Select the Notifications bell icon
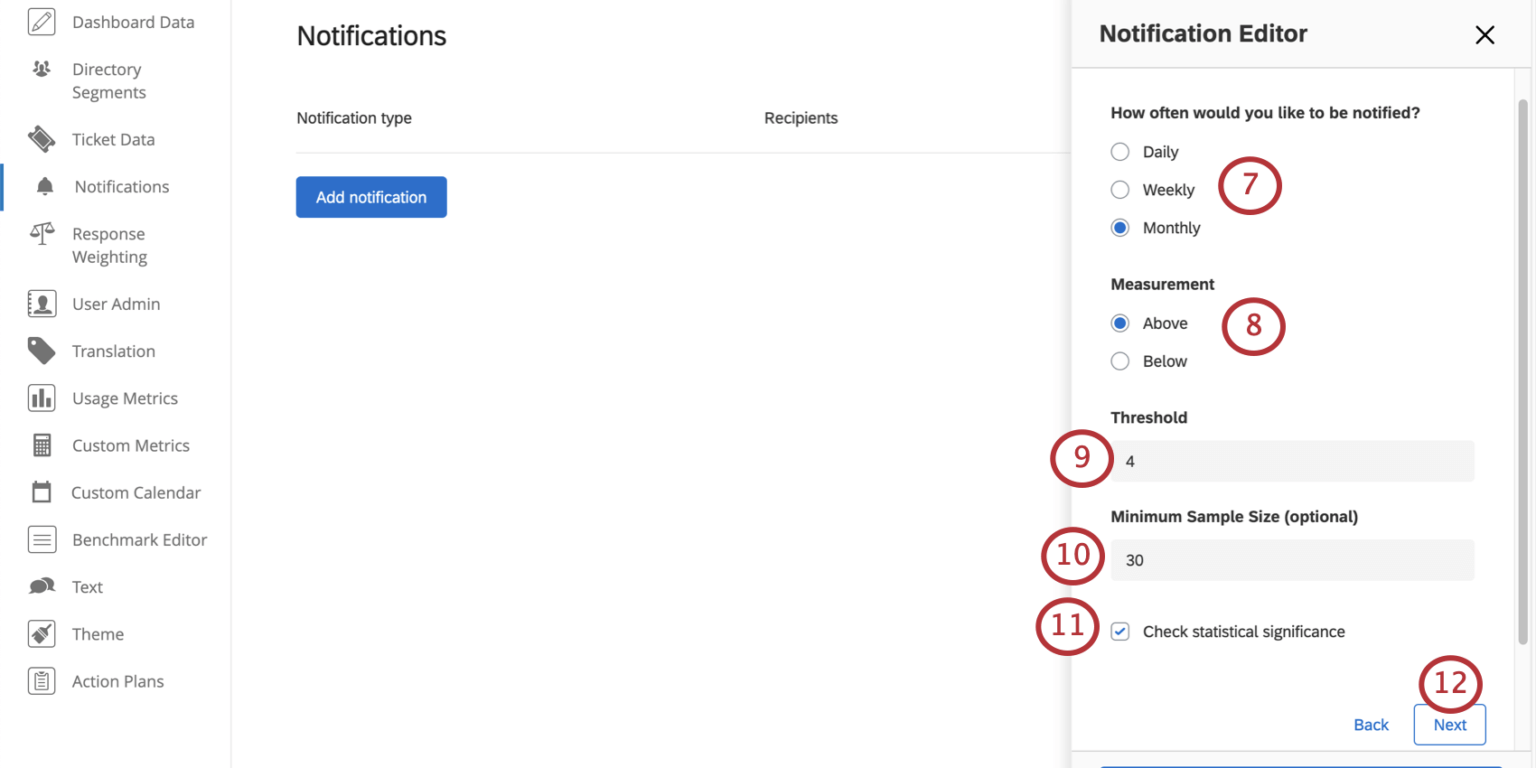 tap(41, 186)
